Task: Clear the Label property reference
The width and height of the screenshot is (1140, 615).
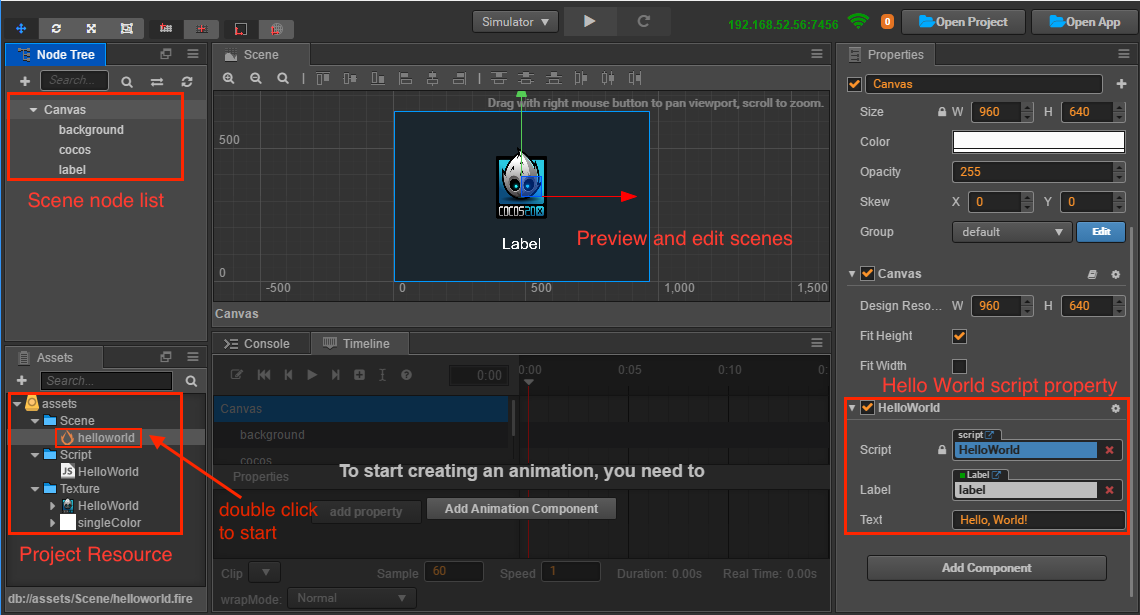Action: click(1109, 490)
